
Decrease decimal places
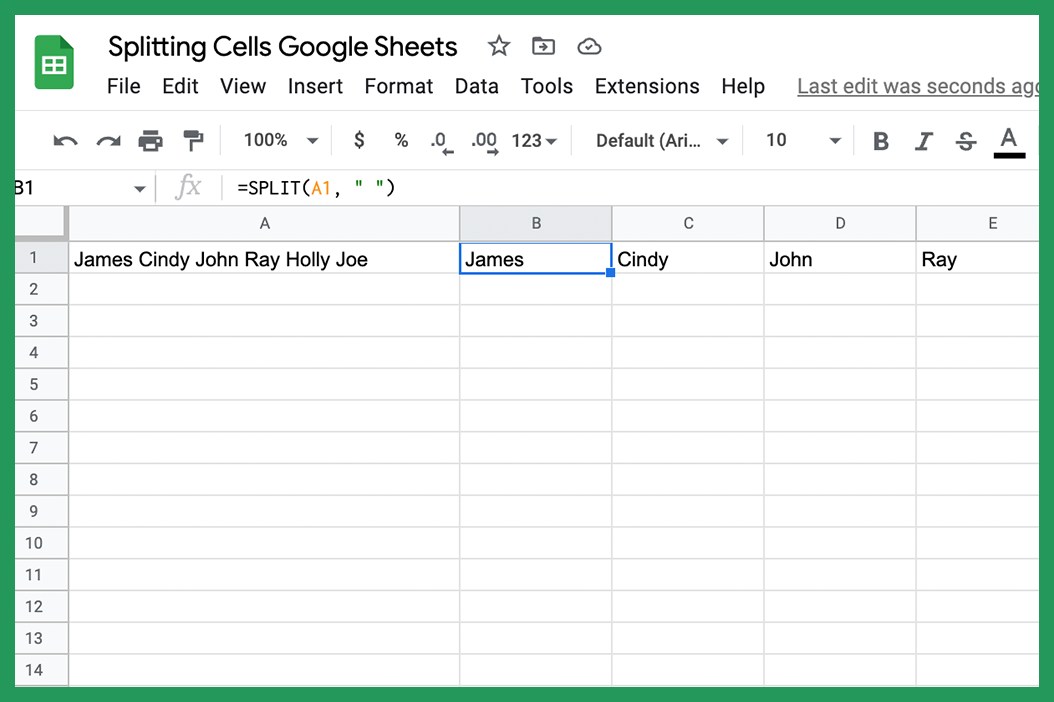[441, 141]
